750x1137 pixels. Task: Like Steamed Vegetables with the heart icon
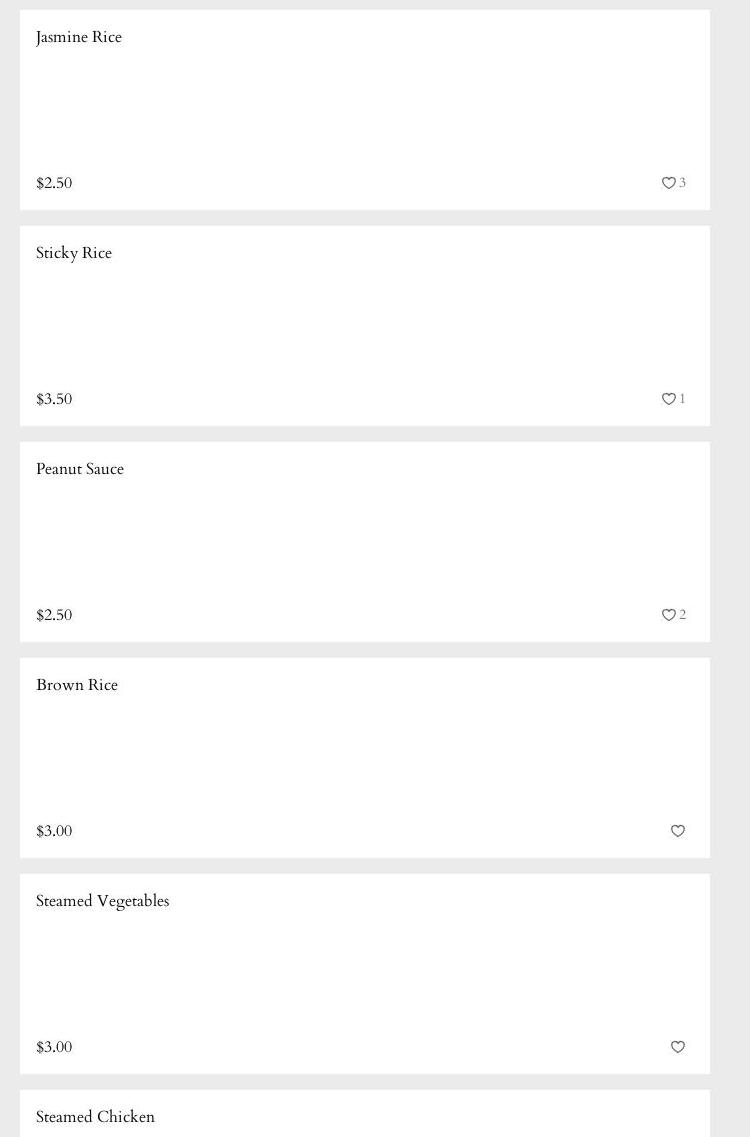(677, 1047)
